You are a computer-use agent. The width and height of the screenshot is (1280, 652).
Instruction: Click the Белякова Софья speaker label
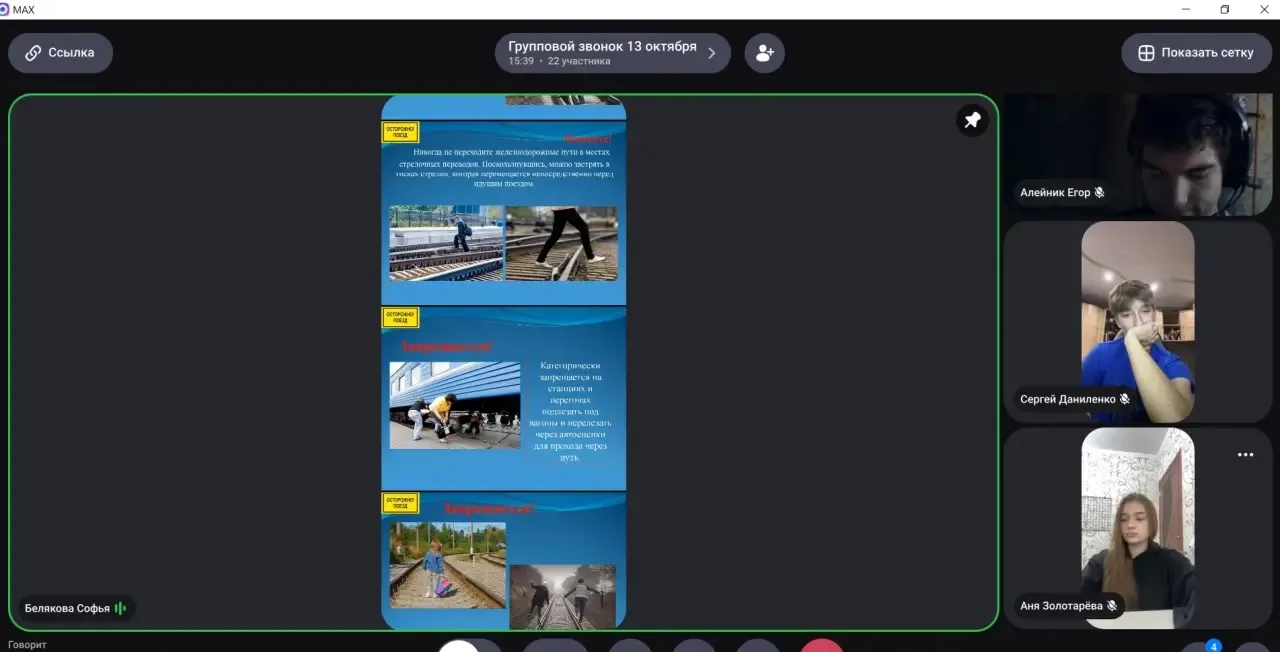tap(67, 608)
